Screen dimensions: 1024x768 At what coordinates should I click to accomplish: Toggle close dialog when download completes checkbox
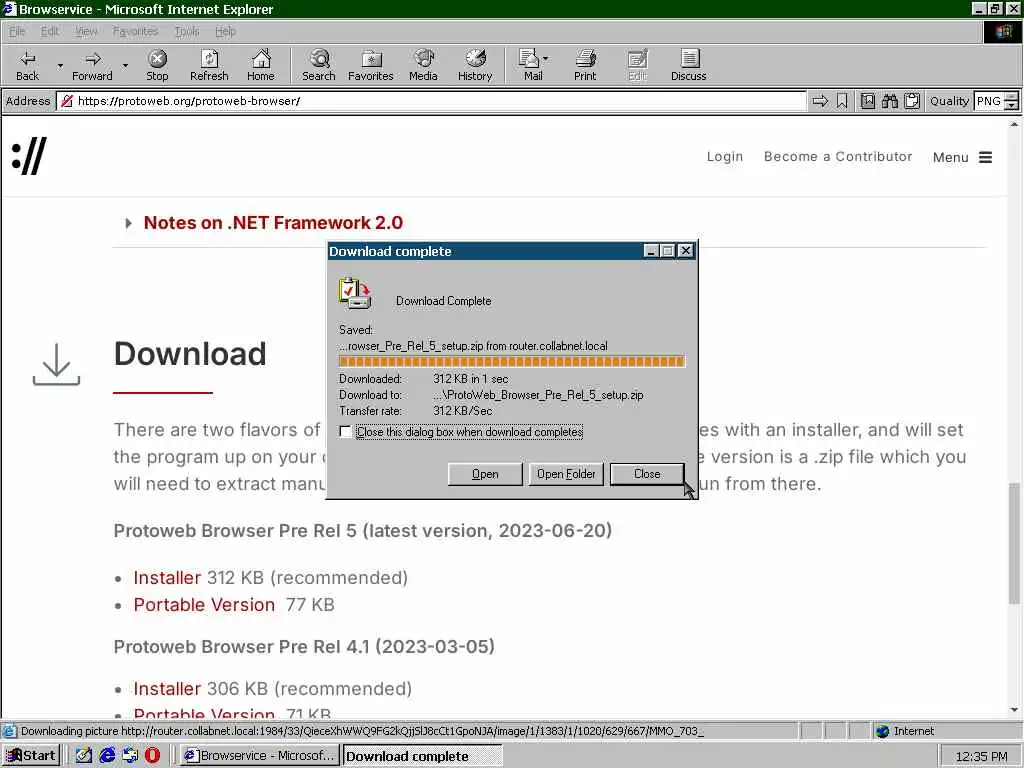(x=345, y=432)
